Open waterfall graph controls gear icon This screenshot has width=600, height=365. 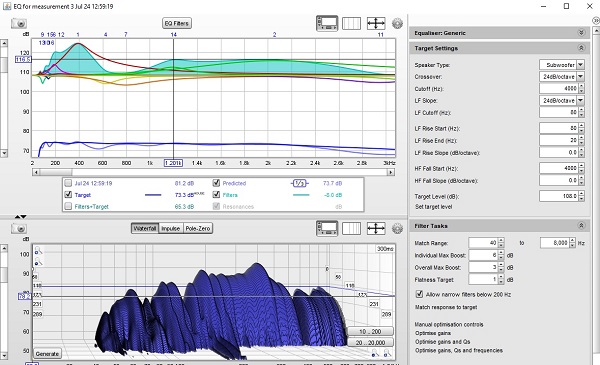[x=397, y=228]
